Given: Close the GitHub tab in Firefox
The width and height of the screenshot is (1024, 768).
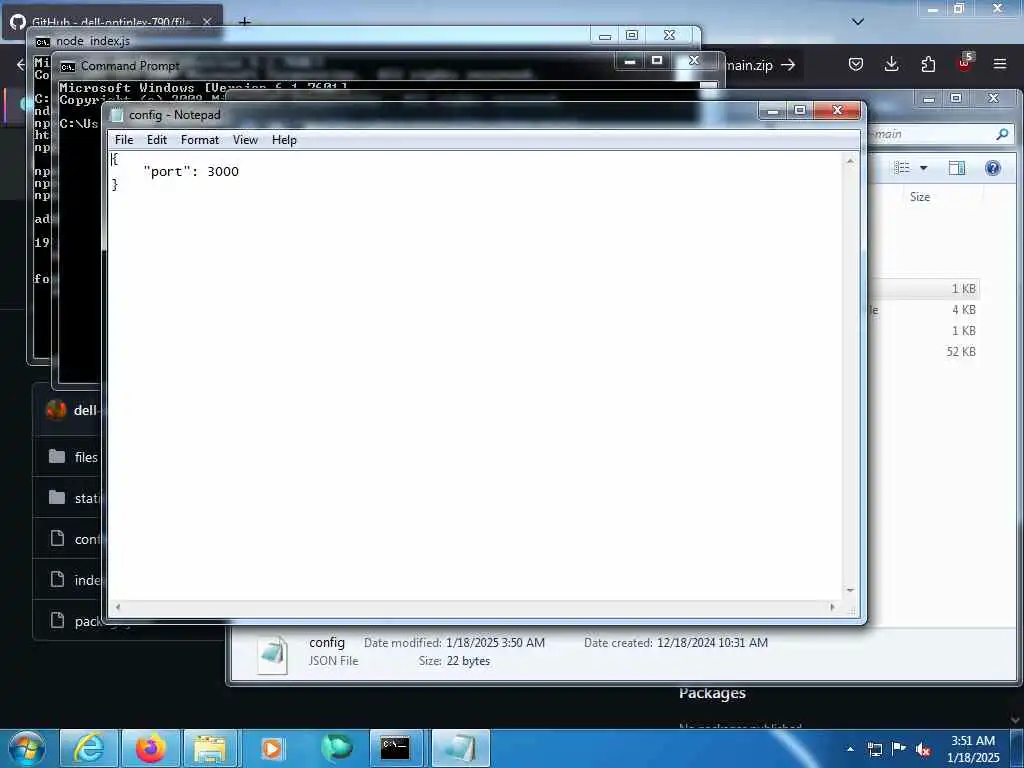Looking at the screenshot, I should (207, 22).
